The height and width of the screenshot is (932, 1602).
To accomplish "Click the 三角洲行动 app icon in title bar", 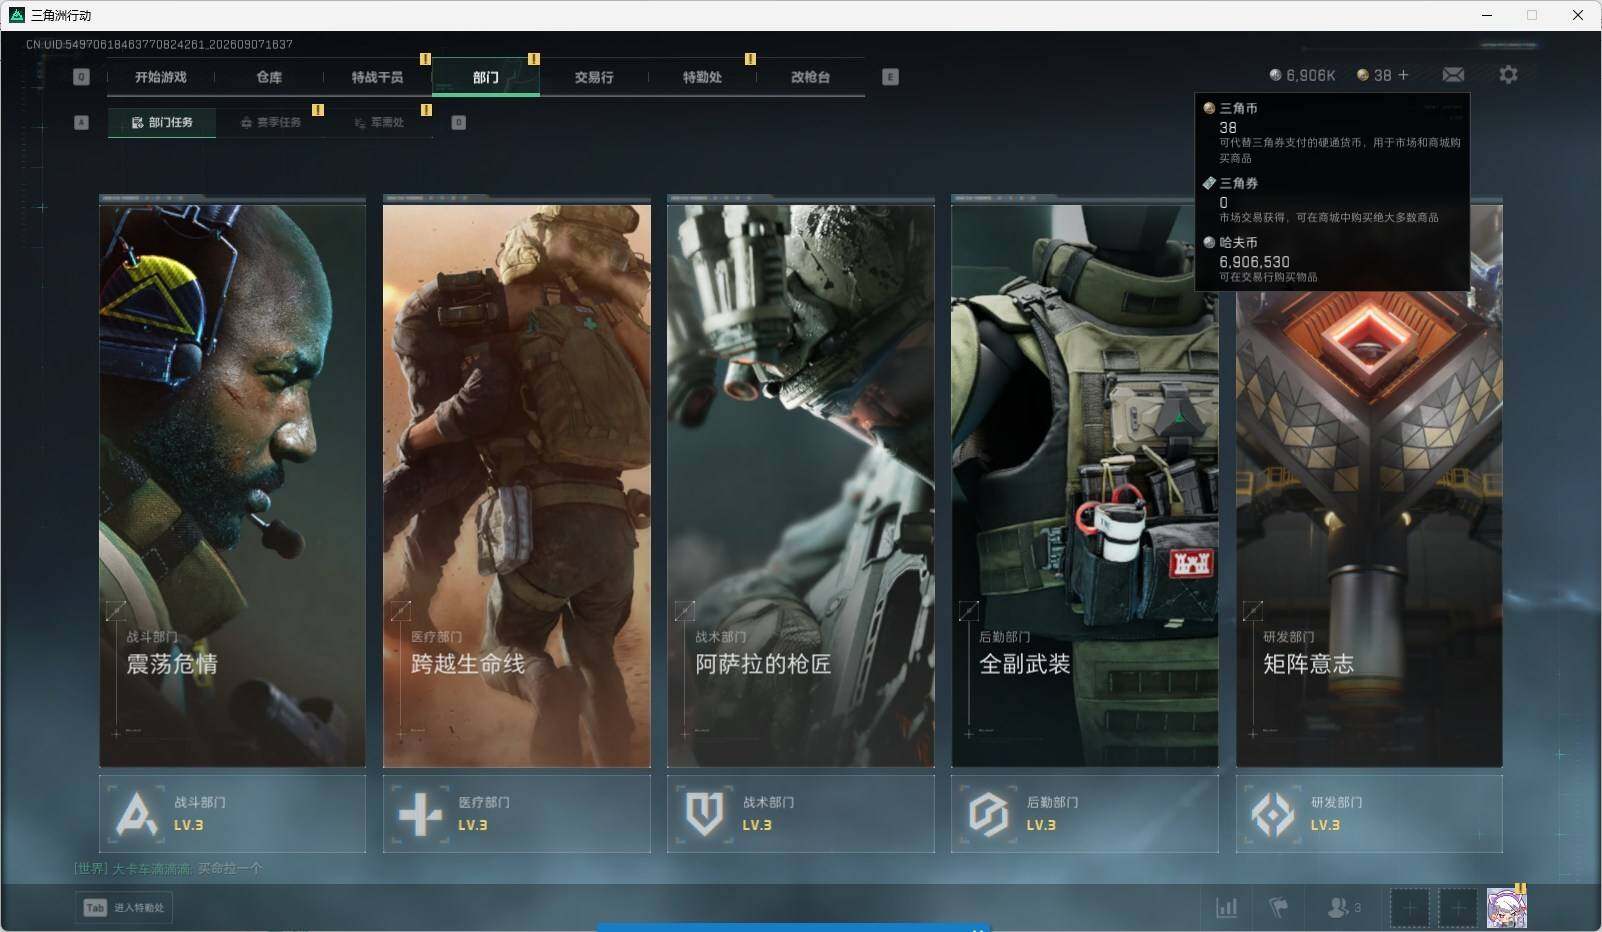I will (16, 15).
